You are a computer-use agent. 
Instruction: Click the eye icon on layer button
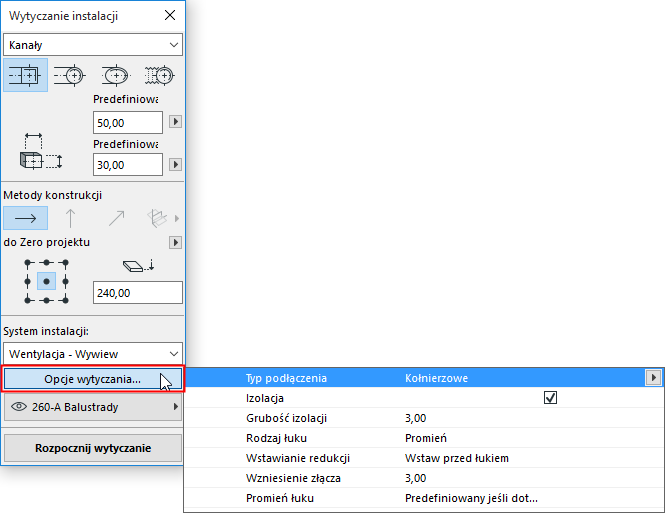(19, 407)
